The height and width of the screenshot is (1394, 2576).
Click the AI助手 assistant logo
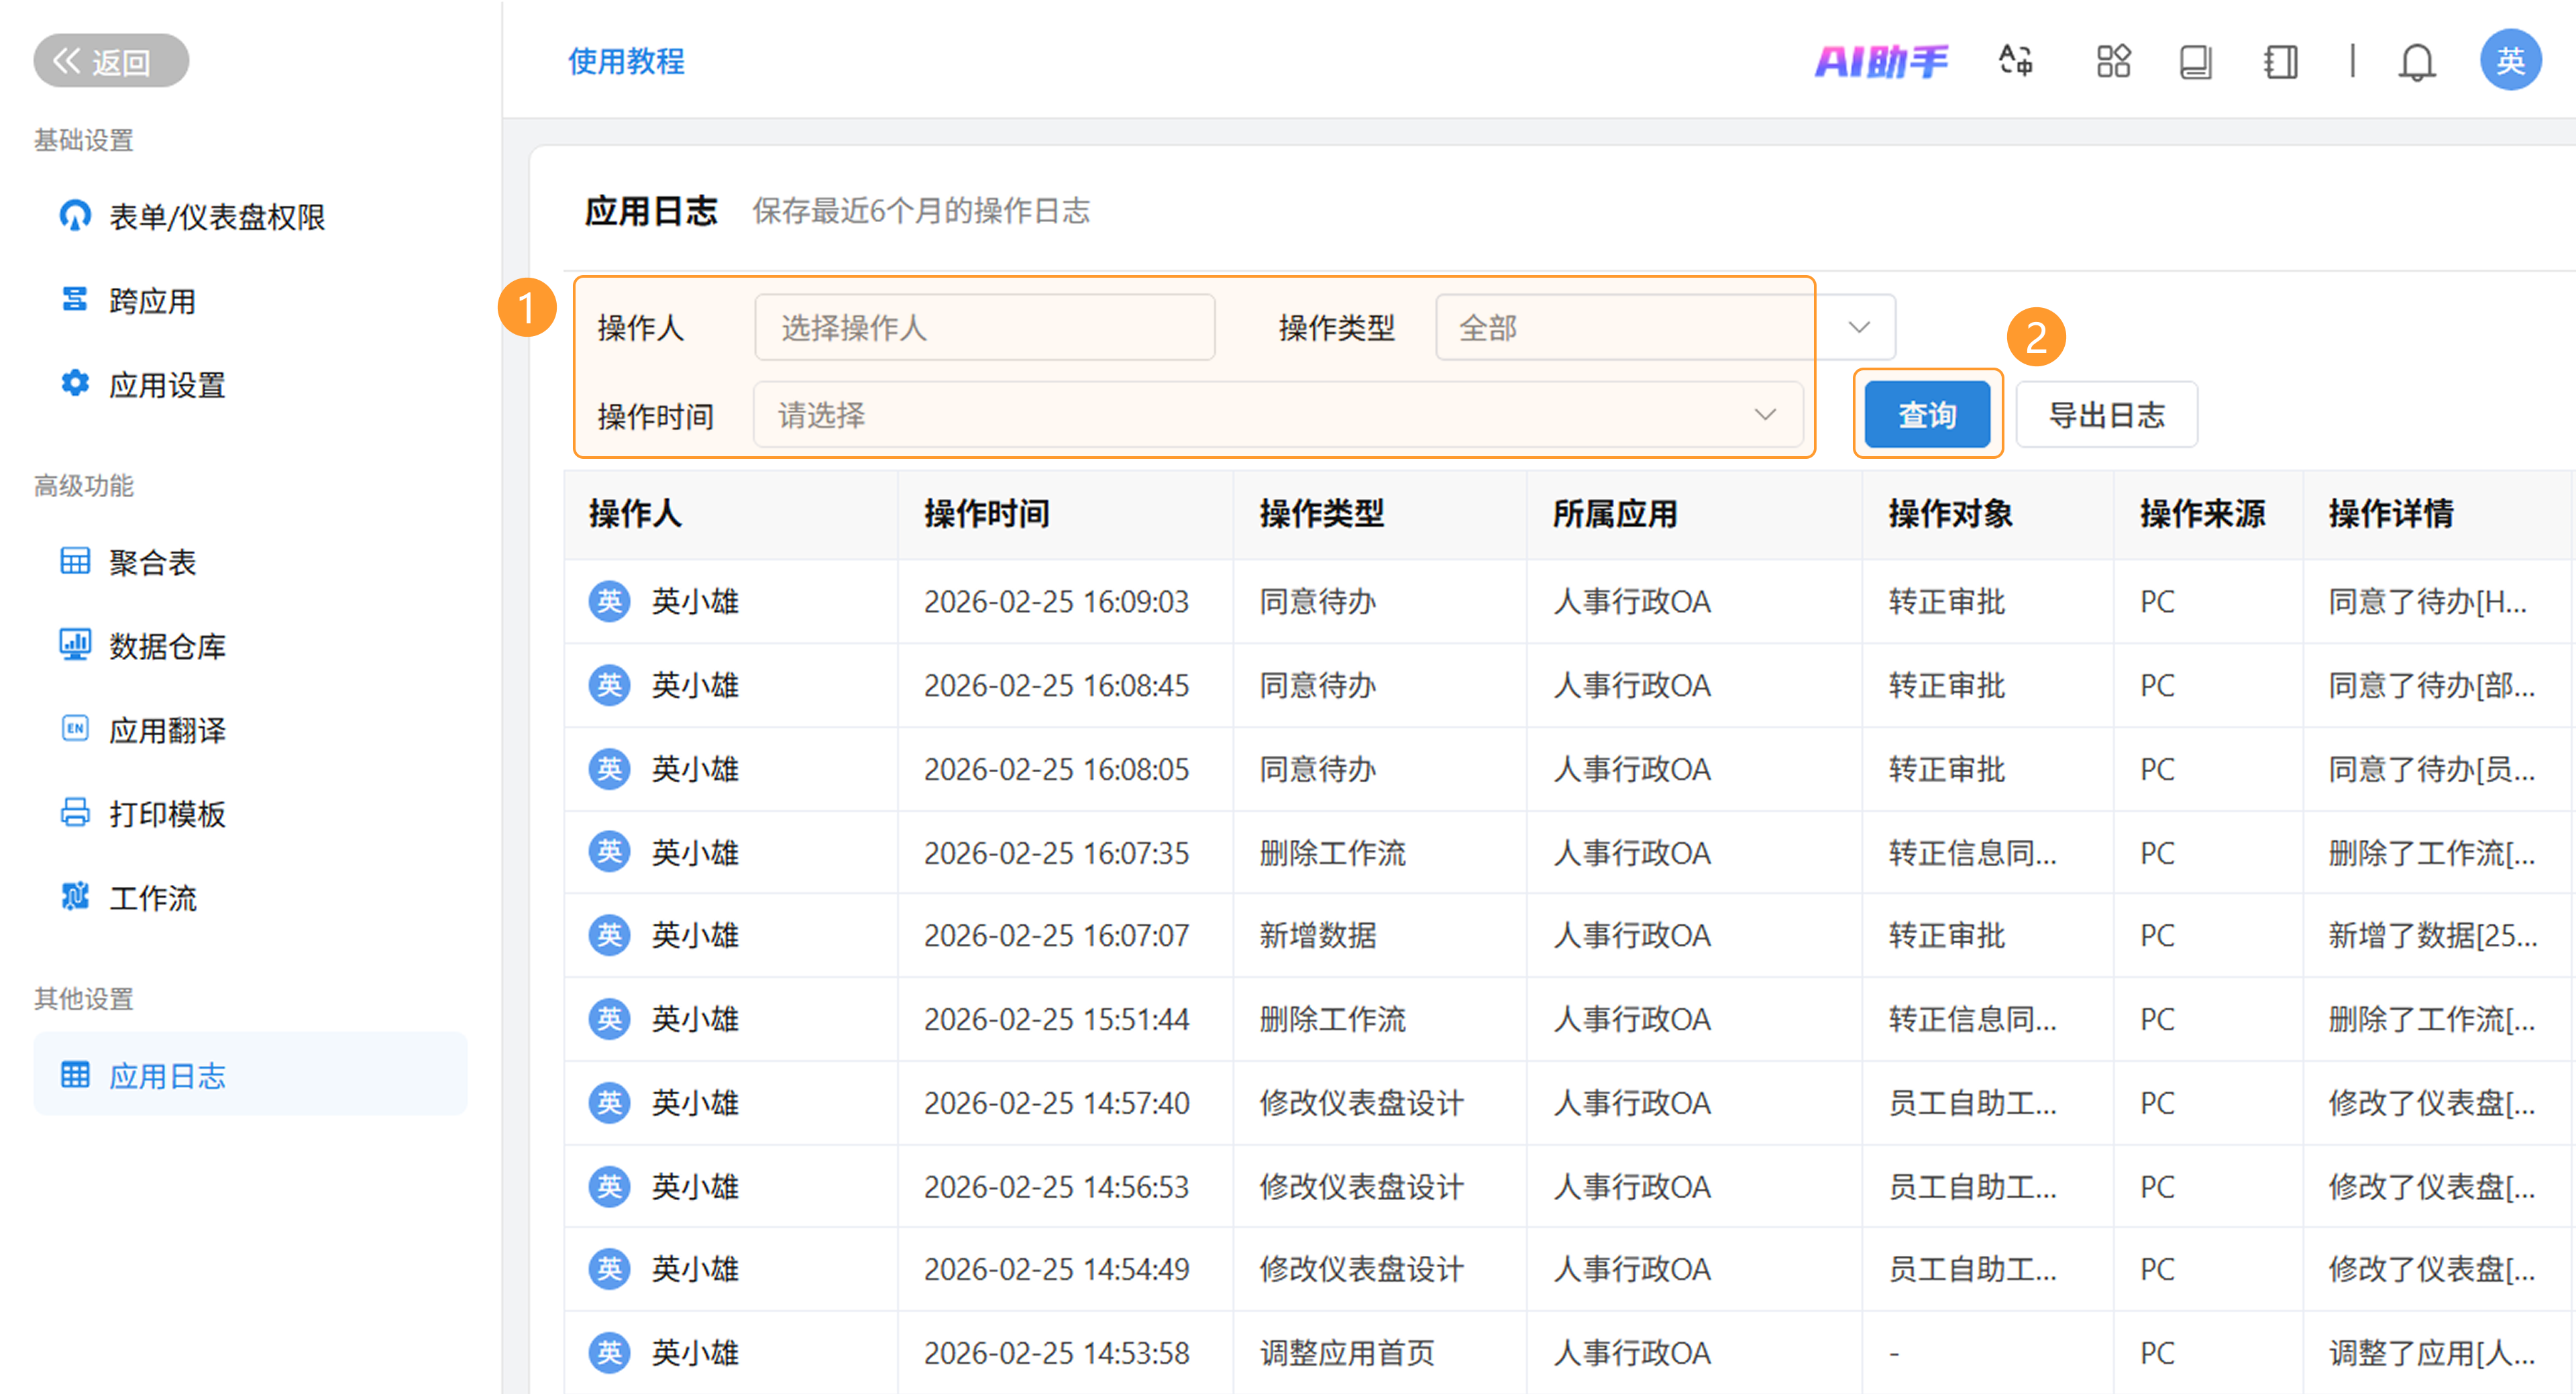(x=1880, y=61)
